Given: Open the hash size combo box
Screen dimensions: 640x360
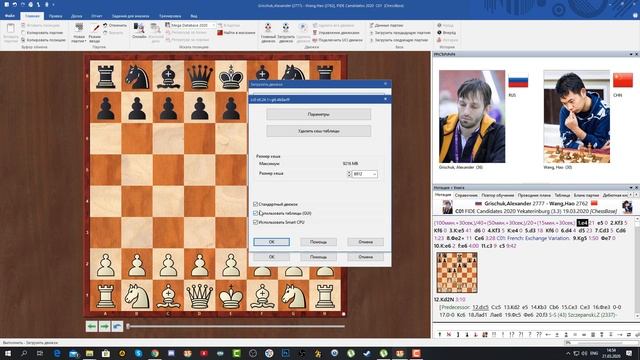Looking at the screenshot, I should [364, 174].
